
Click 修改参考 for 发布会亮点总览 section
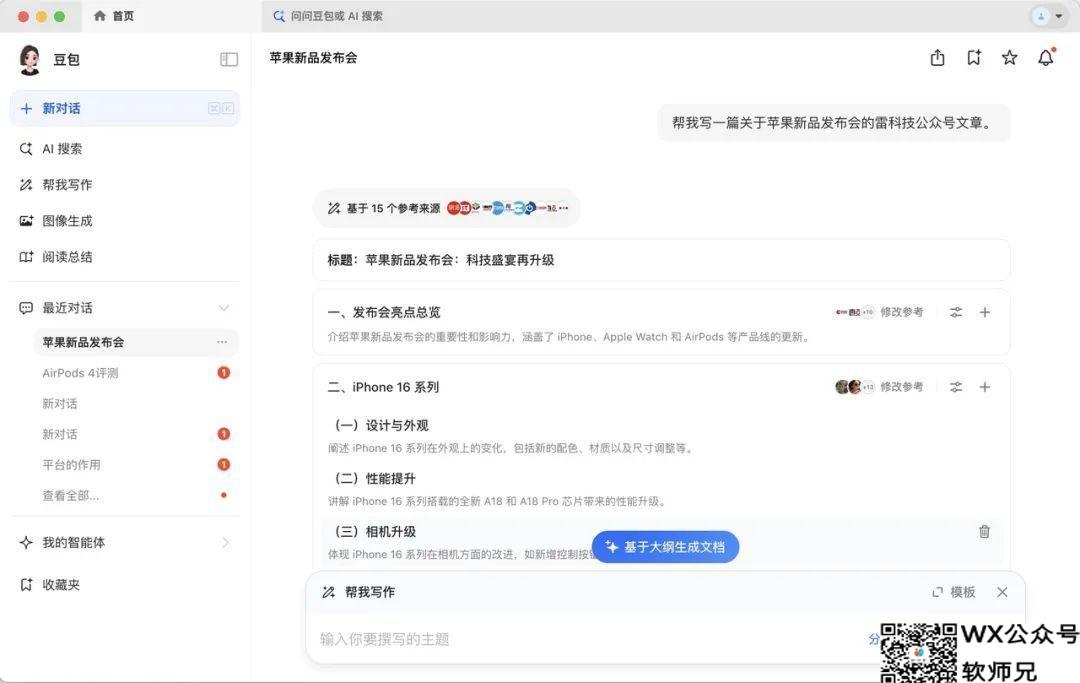click(901, 312)
